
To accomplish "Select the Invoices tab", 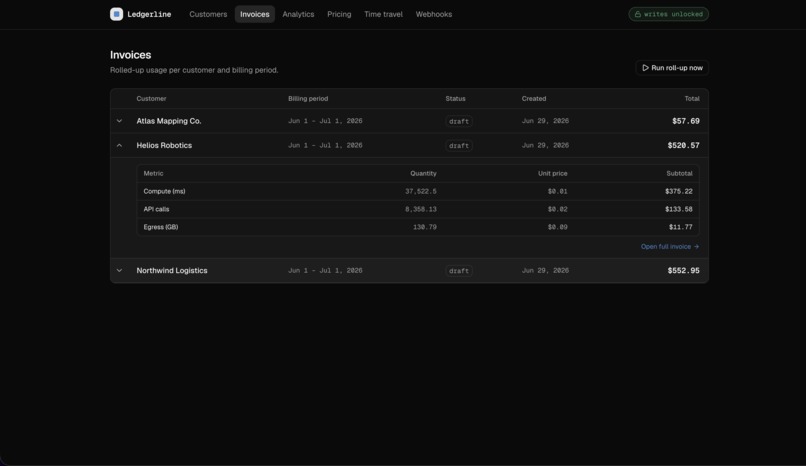I will coord(254,14).
